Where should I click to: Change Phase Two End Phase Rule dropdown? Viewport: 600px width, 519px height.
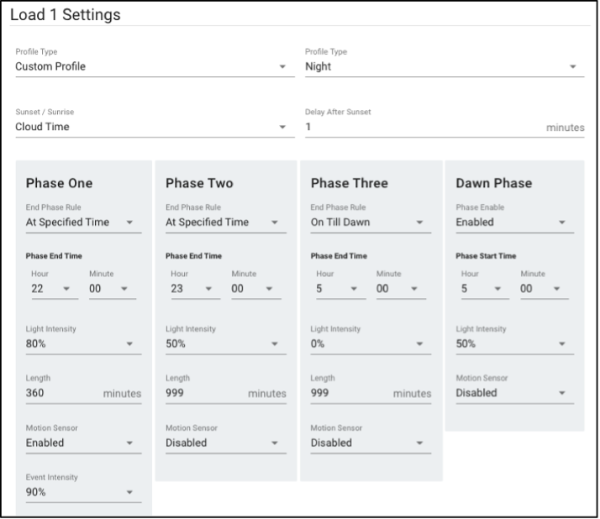click(226, 223)
